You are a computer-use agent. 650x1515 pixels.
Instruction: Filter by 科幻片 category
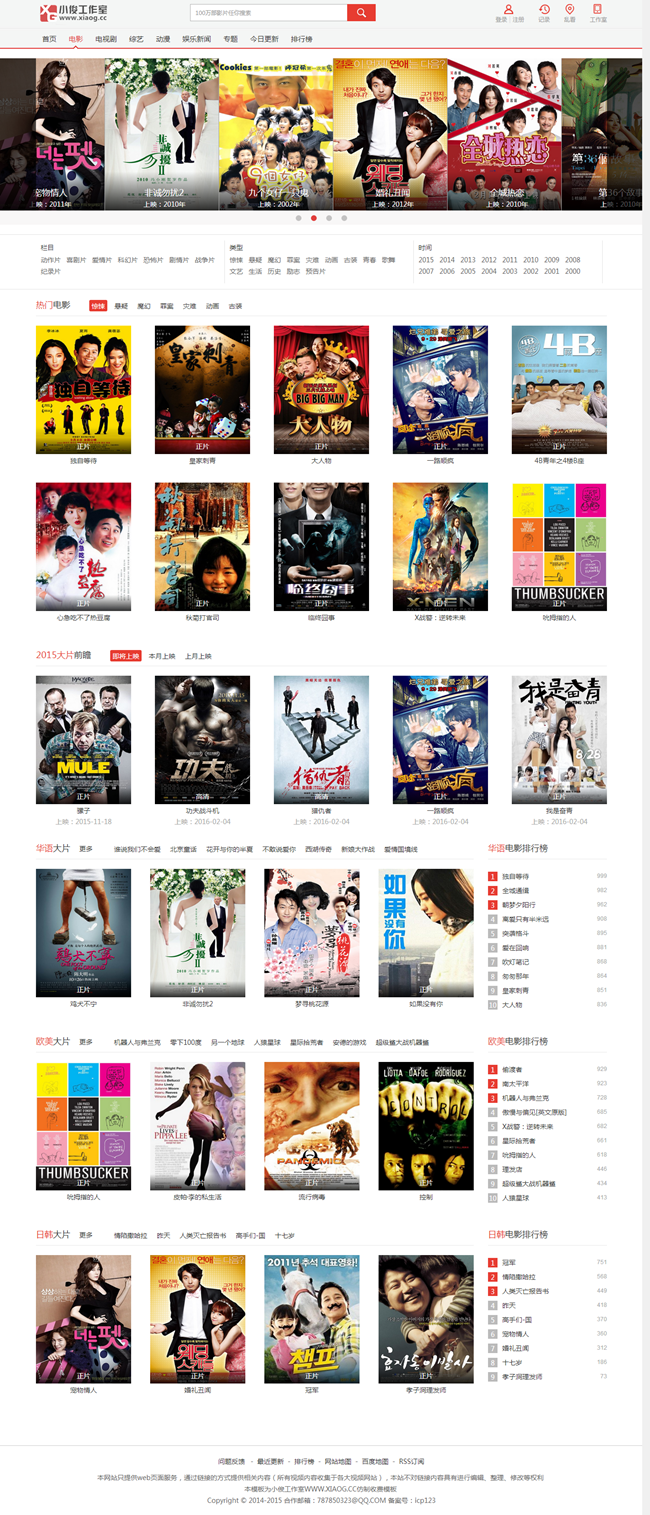[127, 260]
